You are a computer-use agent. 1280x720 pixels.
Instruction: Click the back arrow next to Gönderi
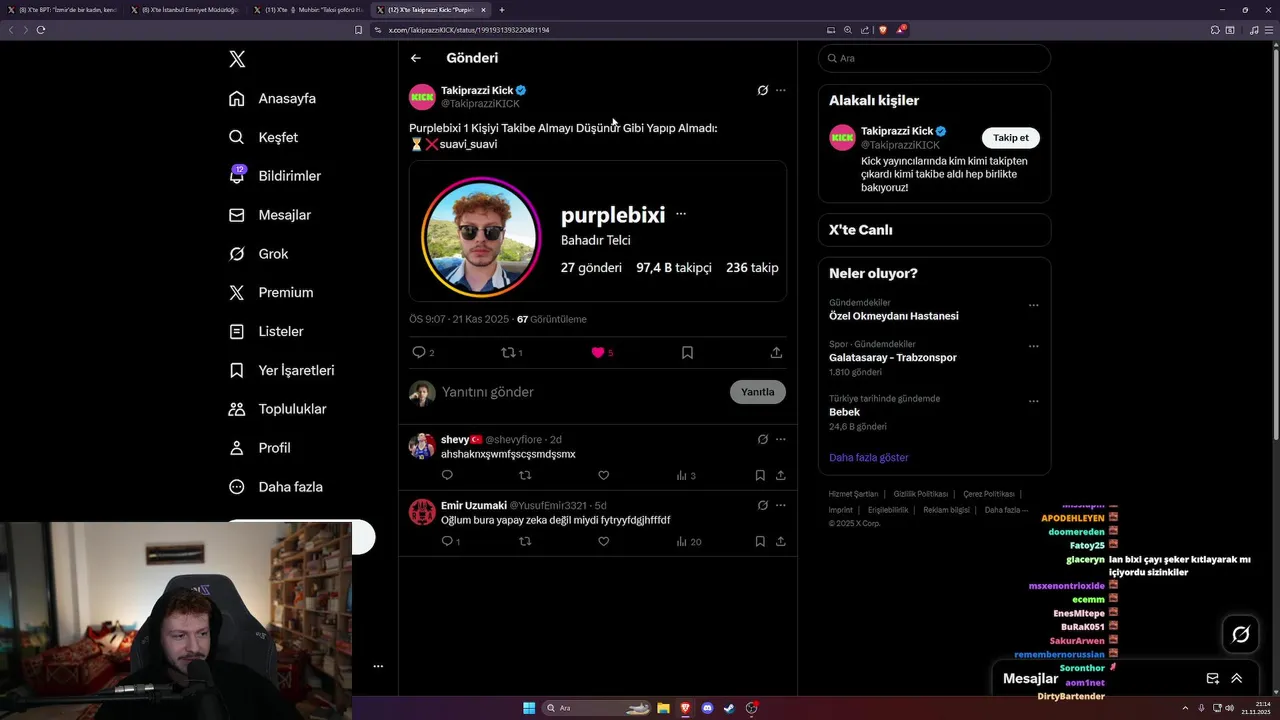tap(416, 58)
